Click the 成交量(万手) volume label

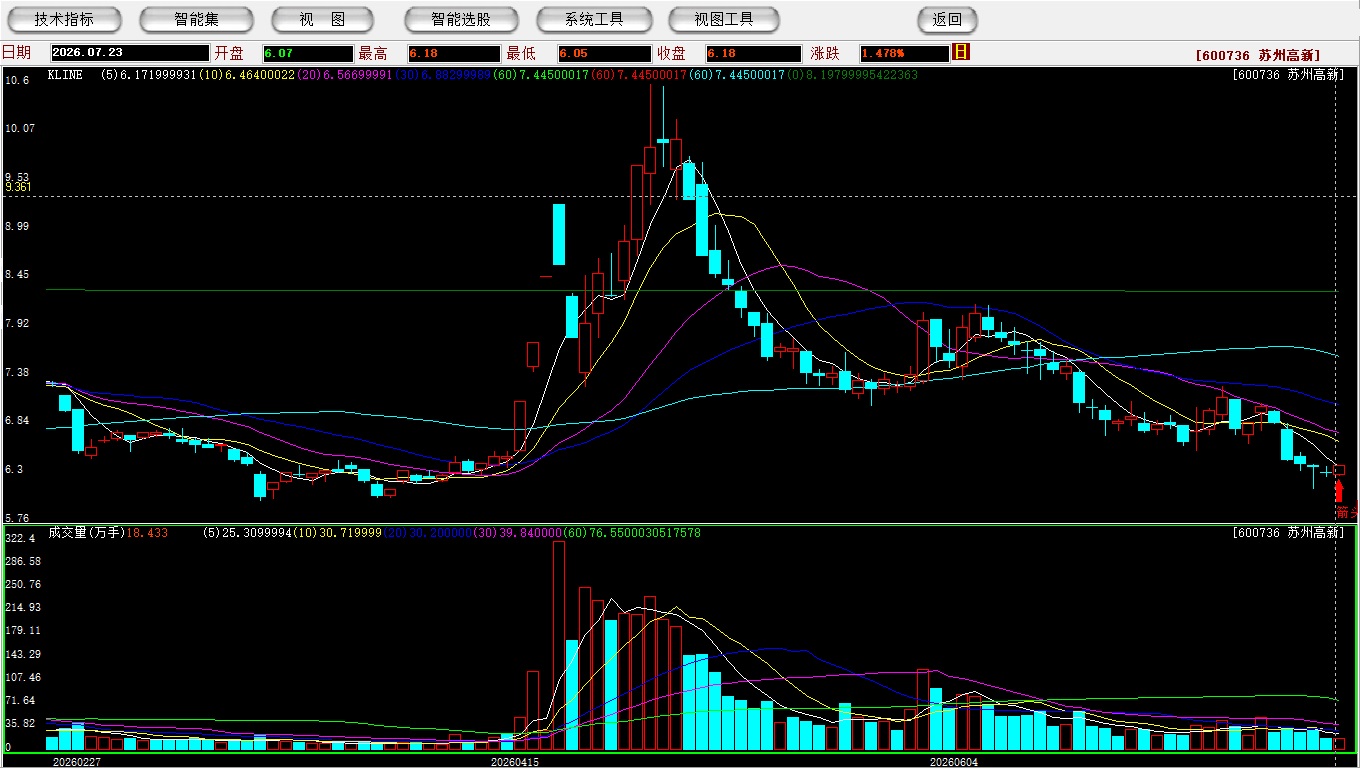pyautogui.click(x=86, y=533)
